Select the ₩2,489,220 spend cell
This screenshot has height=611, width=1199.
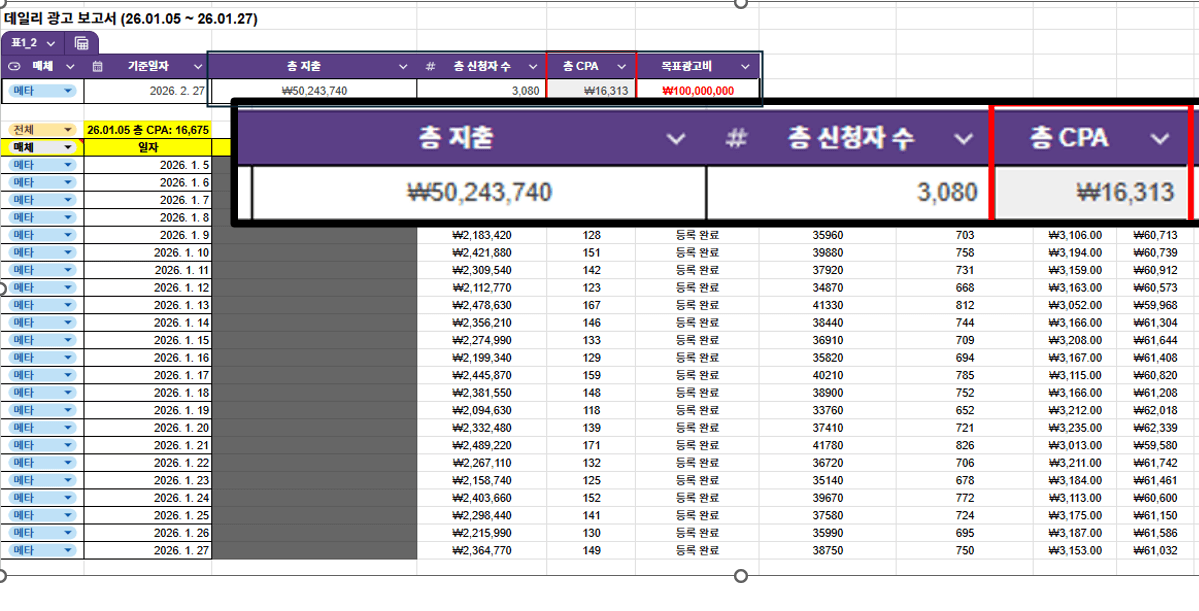coord(482,445)
